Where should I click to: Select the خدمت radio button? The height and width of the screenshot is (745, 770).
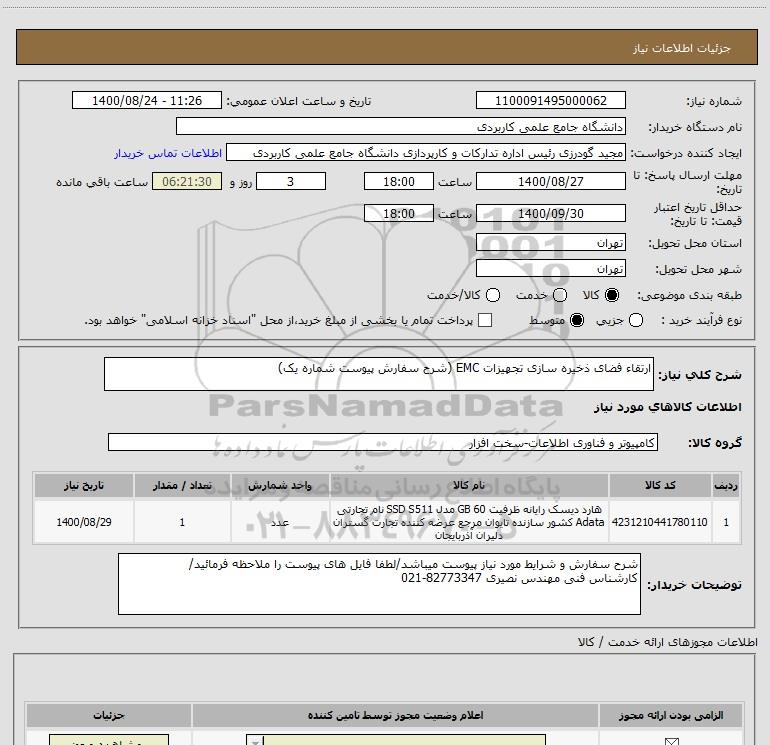560,295
